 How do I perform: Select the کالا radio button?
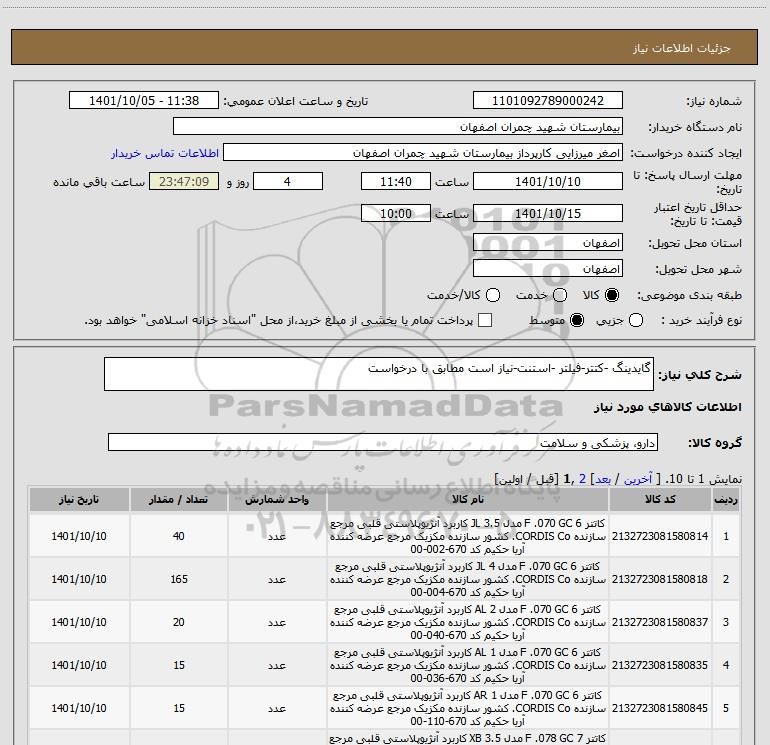(x=612, y=295)
